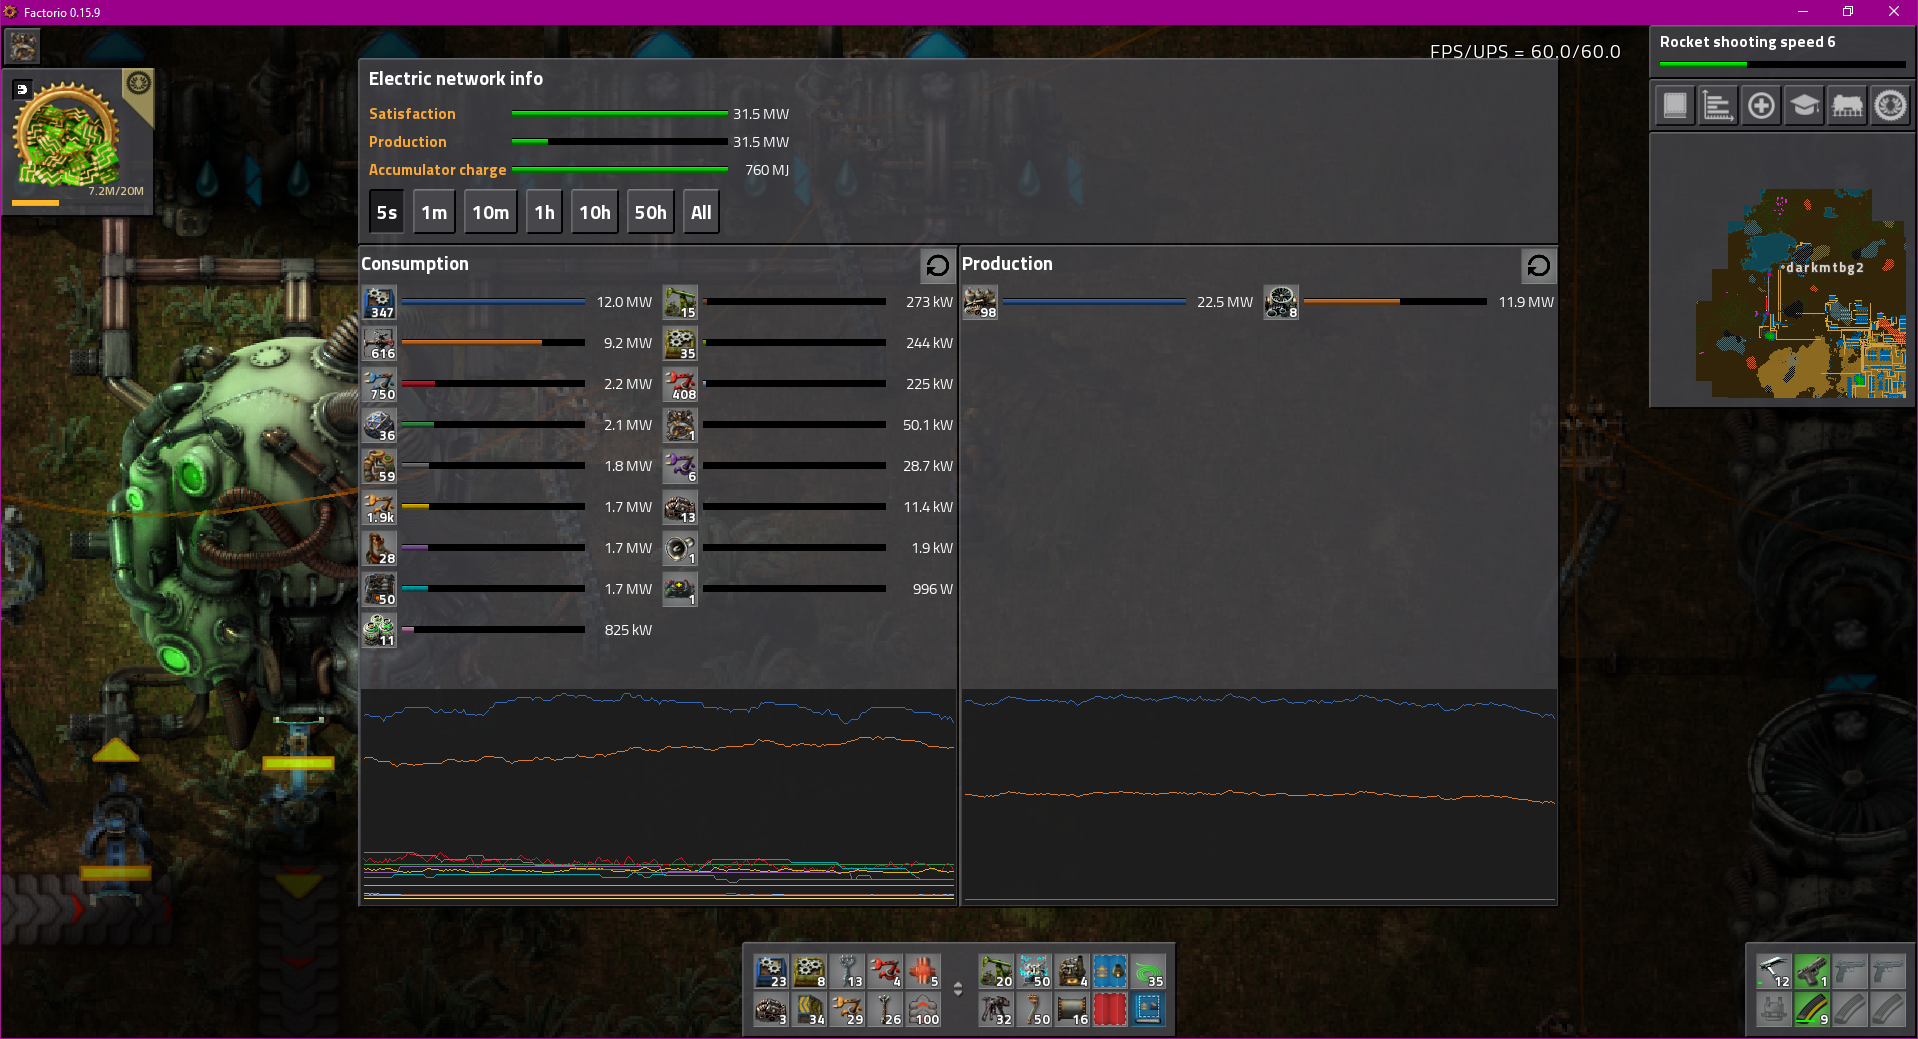Pick blue assembling machine from quickbar, count 23

pyautogui.click(x=770, y=971)
